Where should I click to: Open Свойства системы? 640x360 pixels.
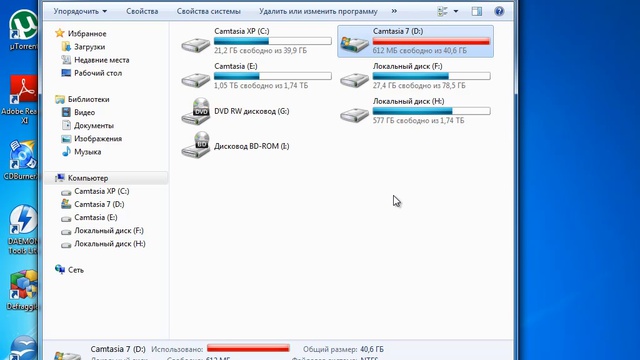[209, 11]
